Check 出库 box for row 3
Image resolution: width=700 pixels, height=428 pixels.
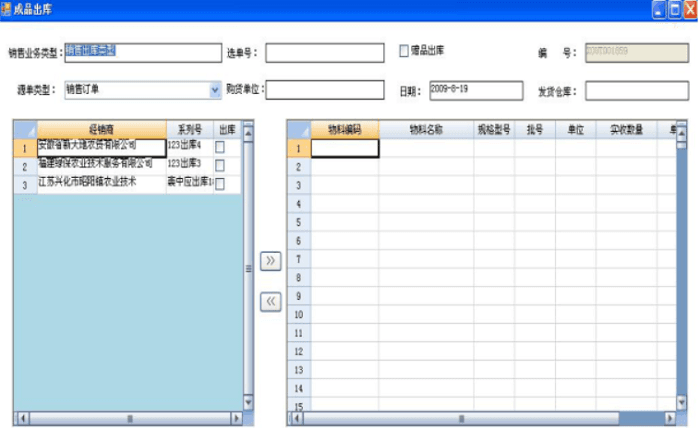pyautogui.click(x=220, y=183)
